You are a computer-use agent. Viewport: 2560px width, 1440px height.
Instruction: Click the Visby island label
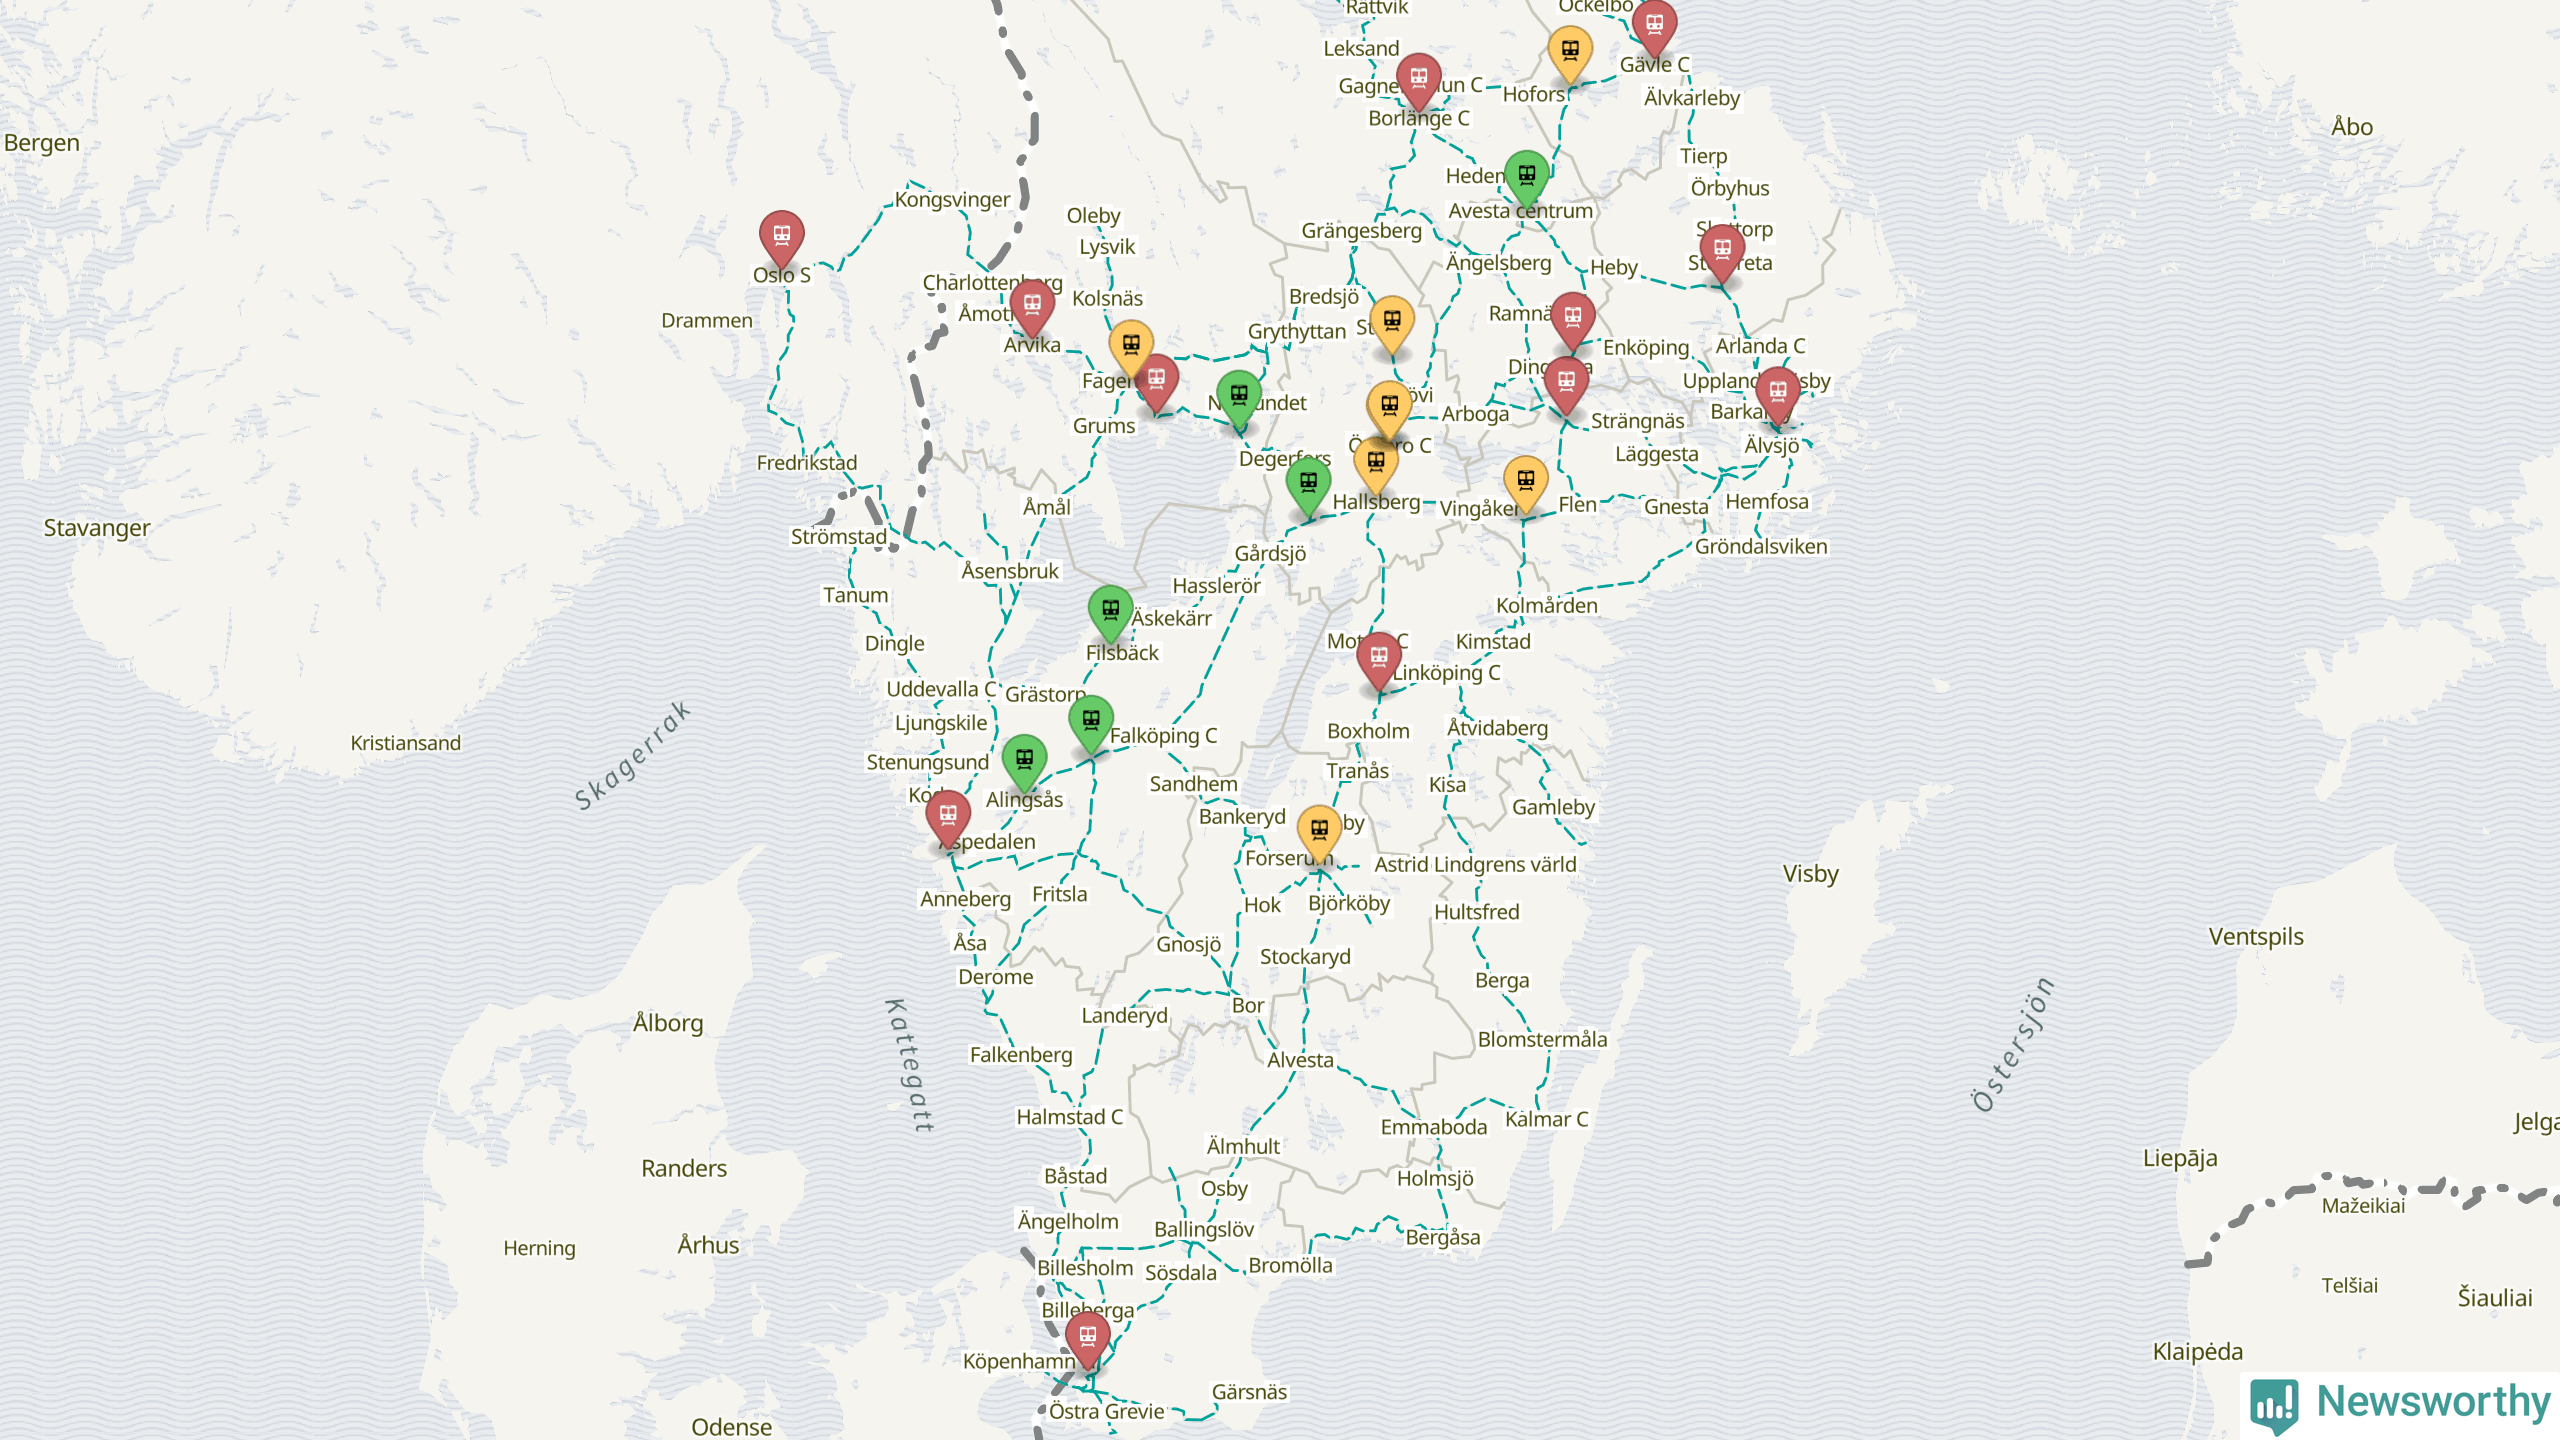pos(1810,874)
